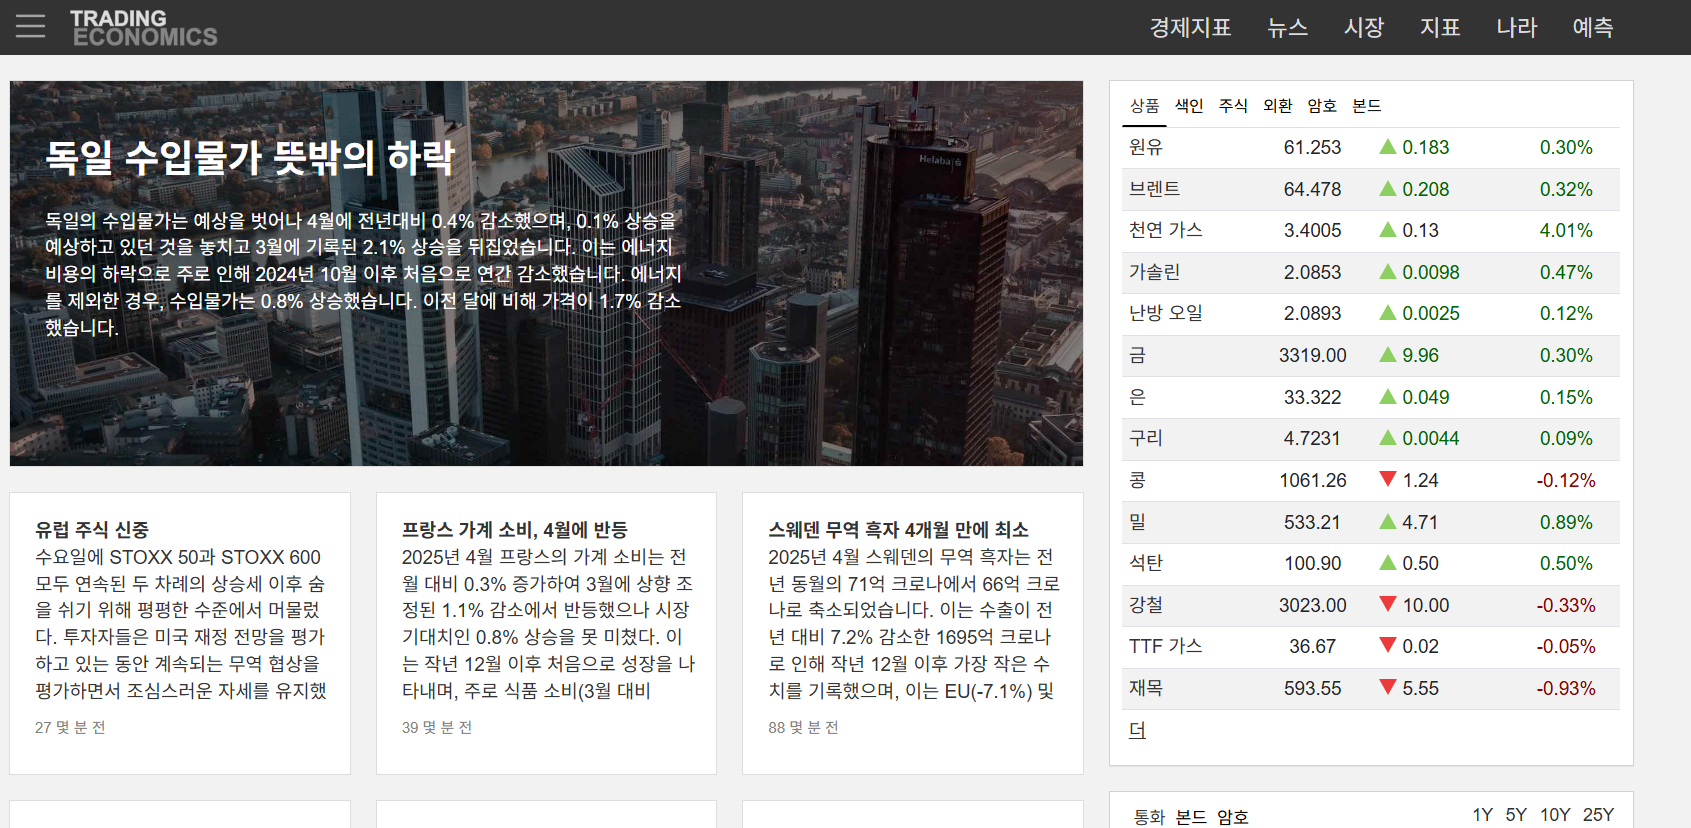Click the 더 link for more commodities
Screen dimensions: 1691x828
(x=1138, y=730)
